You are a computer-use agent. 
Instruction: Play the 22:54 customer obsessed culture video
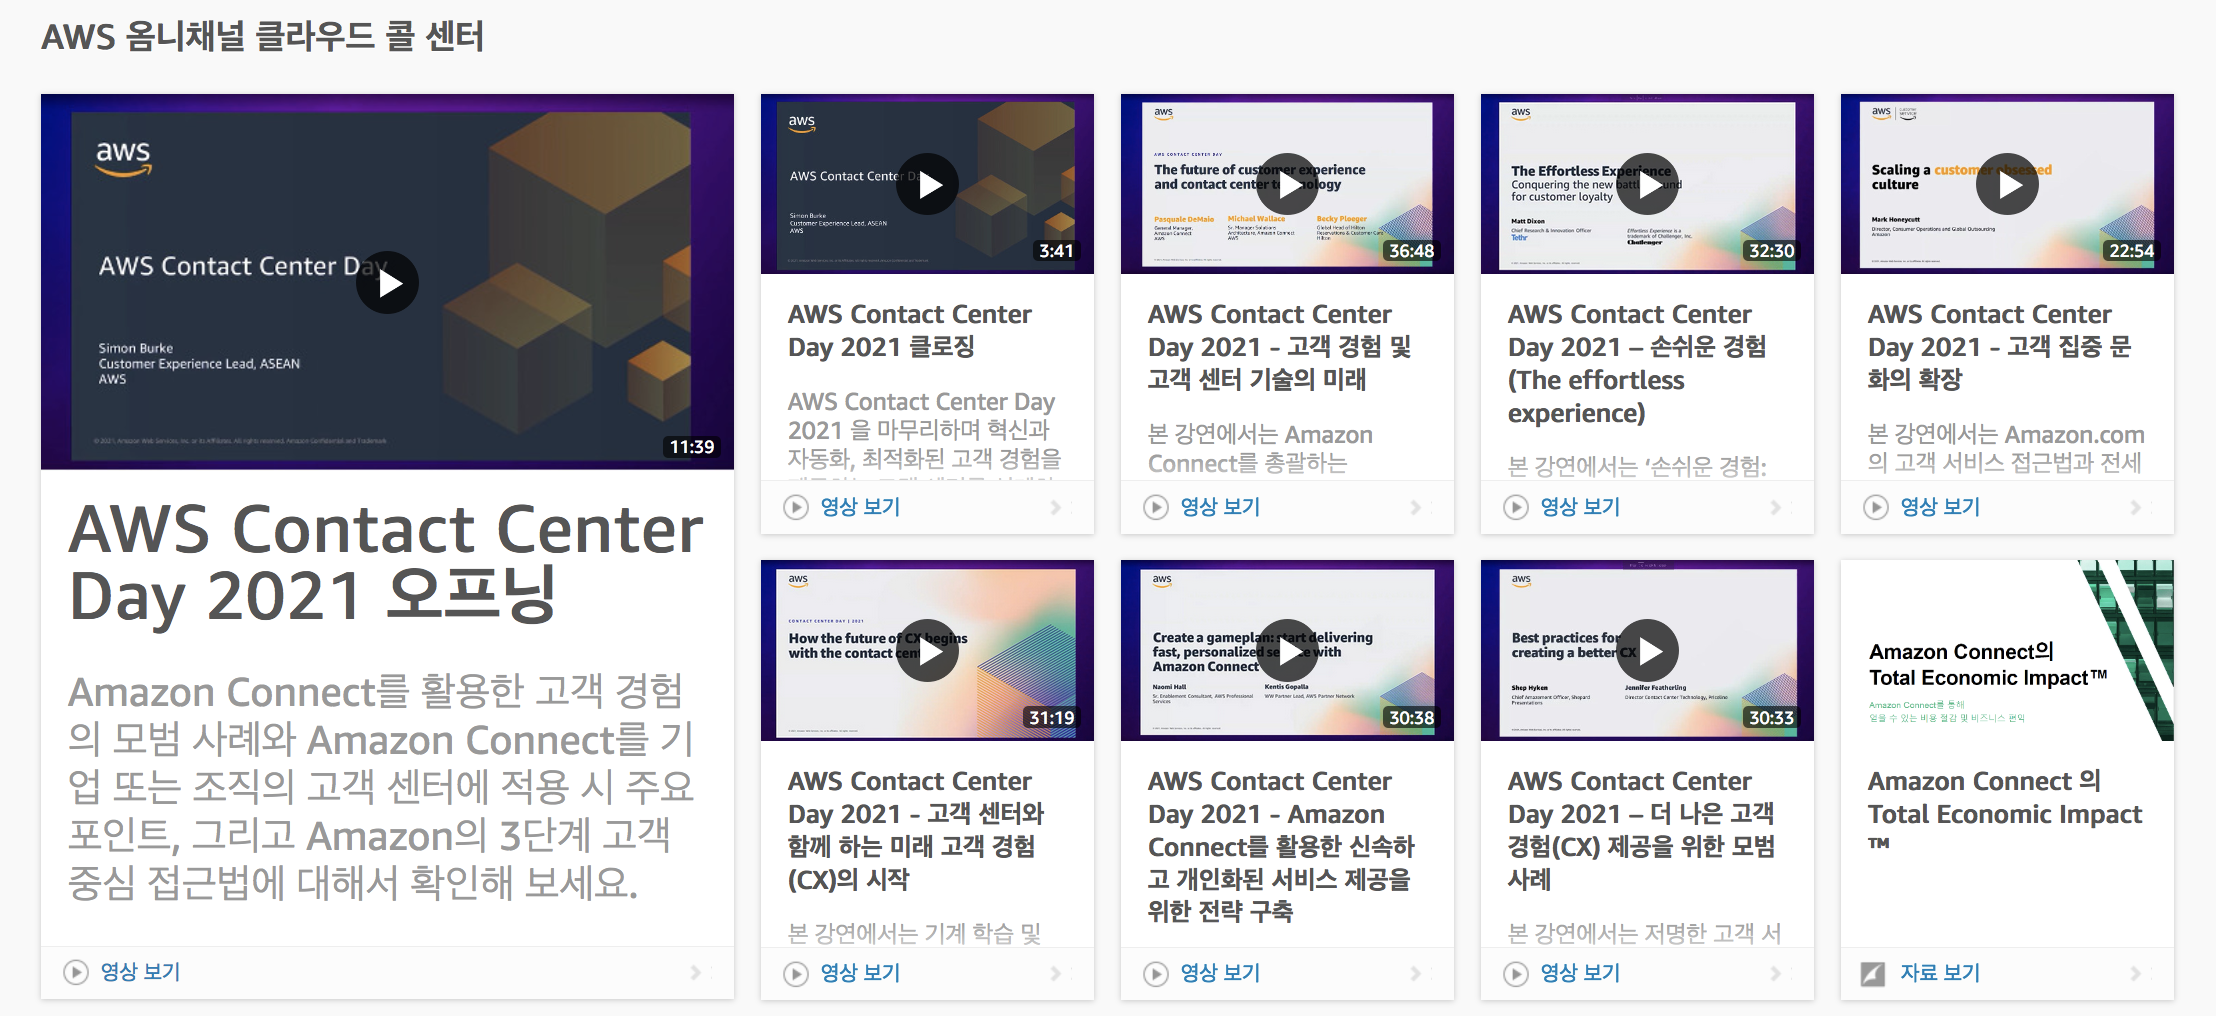tap(2007, 184)
